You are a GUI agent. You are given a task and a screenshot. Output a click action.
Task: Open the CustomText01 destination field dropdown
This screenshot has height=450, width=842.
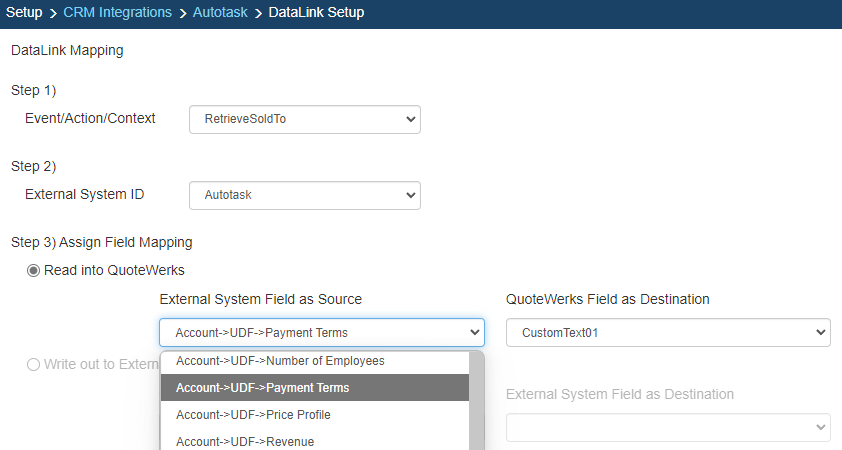(x=667, y=333)
